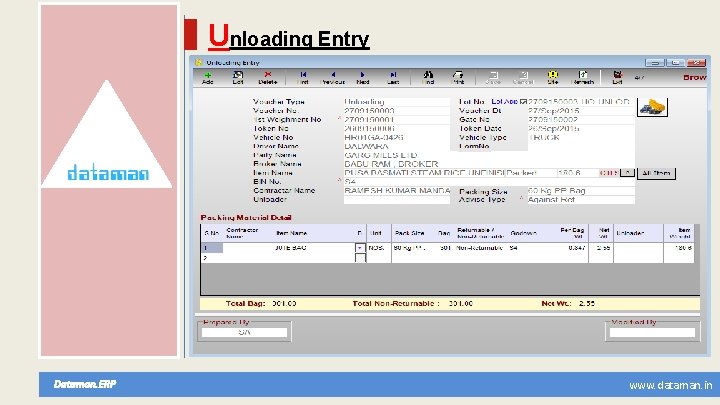Click the www.dataman.in footer text
The height and width of the screenshot is (405, 720).
pos(670,385)
